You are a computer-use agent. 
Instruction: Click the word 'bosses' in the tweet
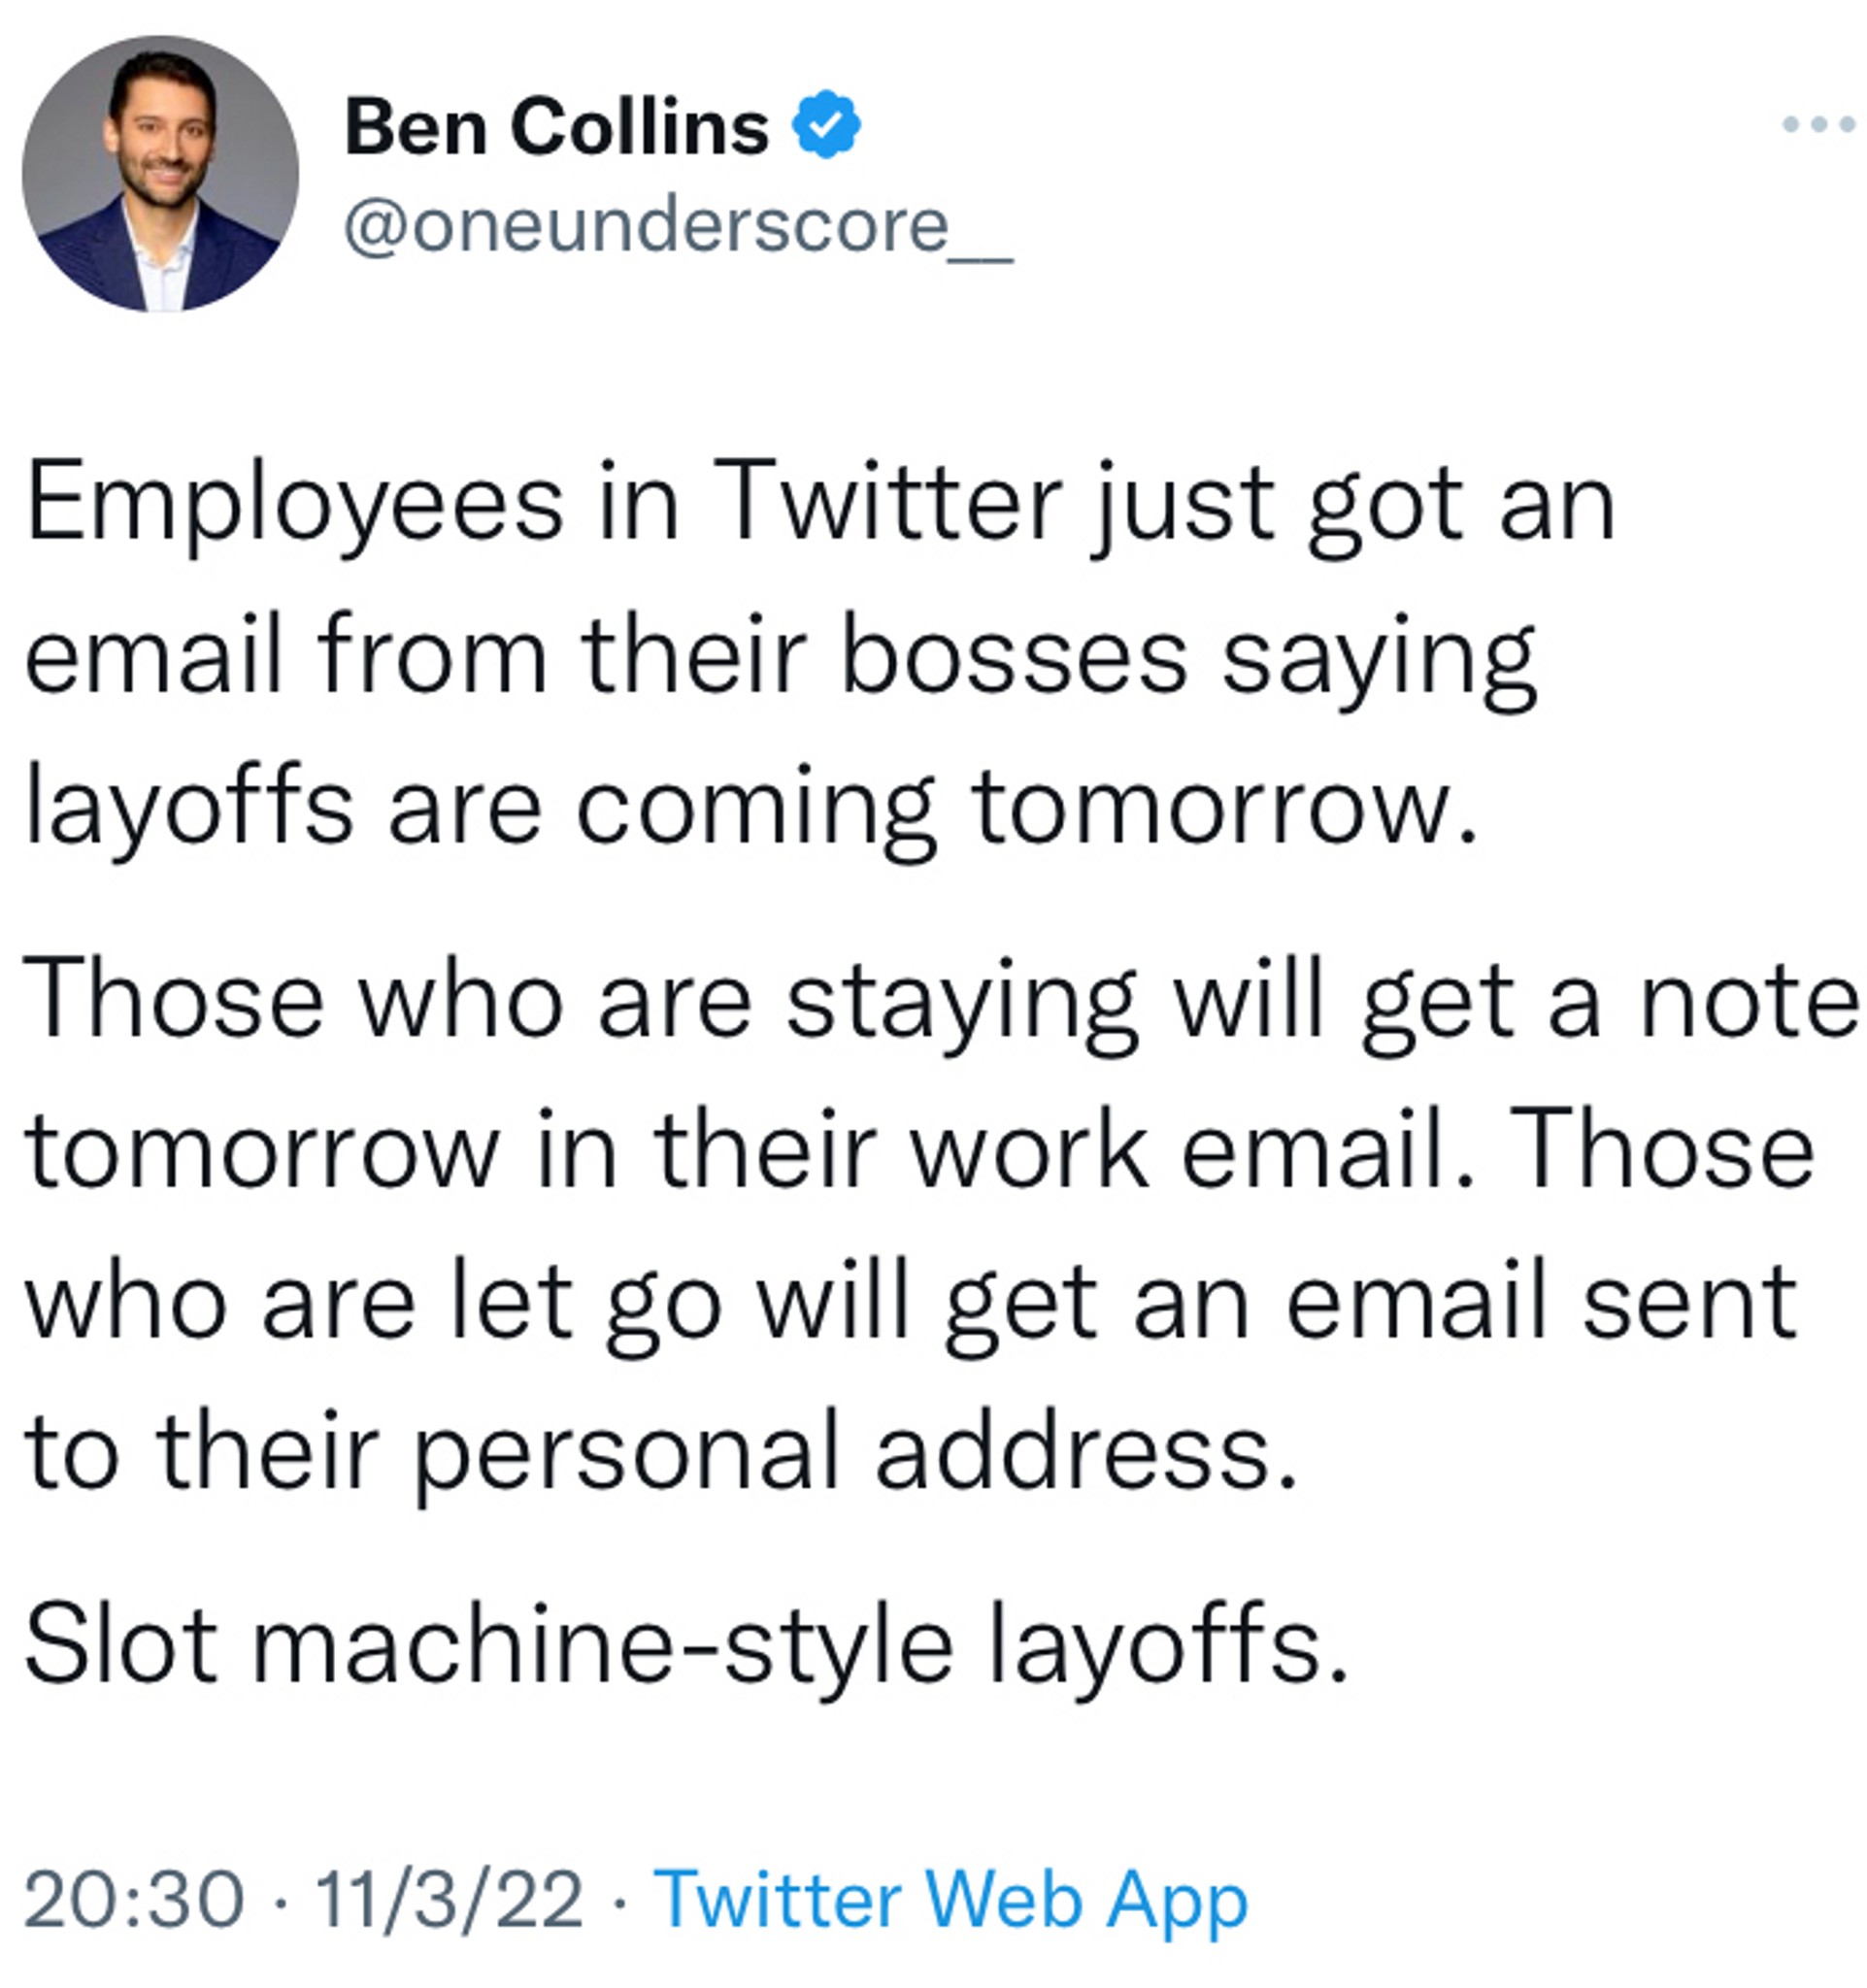coord(1015,655)
